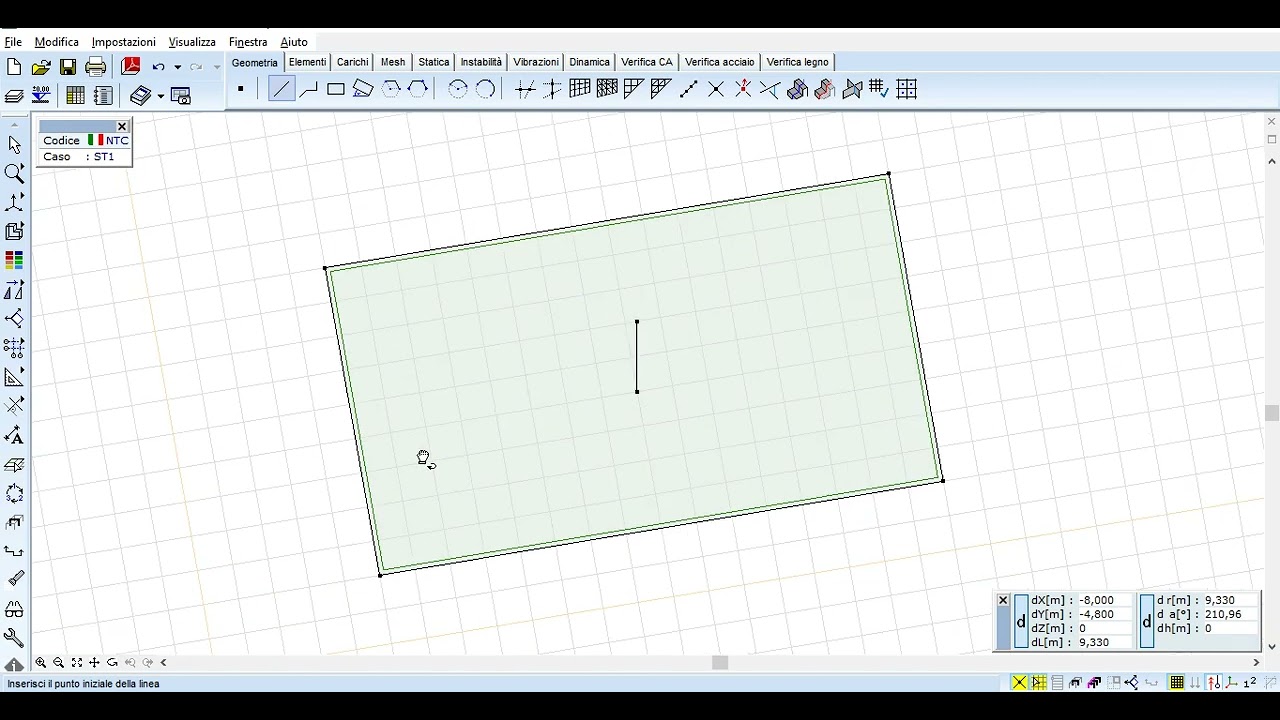Zoom in with the plus magnifier icon
The image size is (1280, 720).
coord(41,662)
